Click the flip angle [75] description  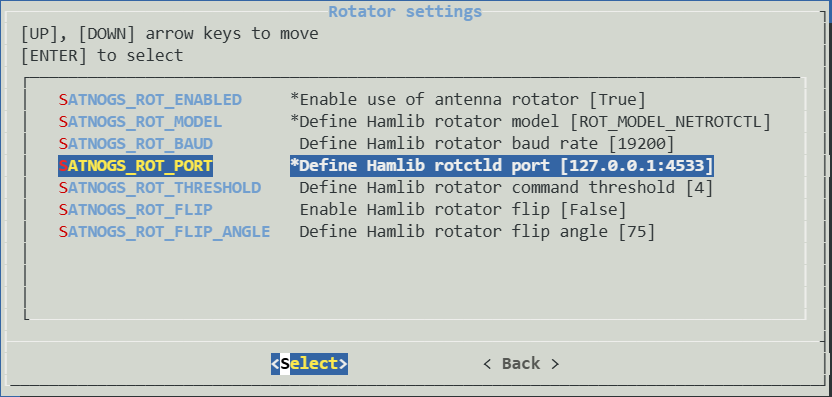click(x=477, y=232)
